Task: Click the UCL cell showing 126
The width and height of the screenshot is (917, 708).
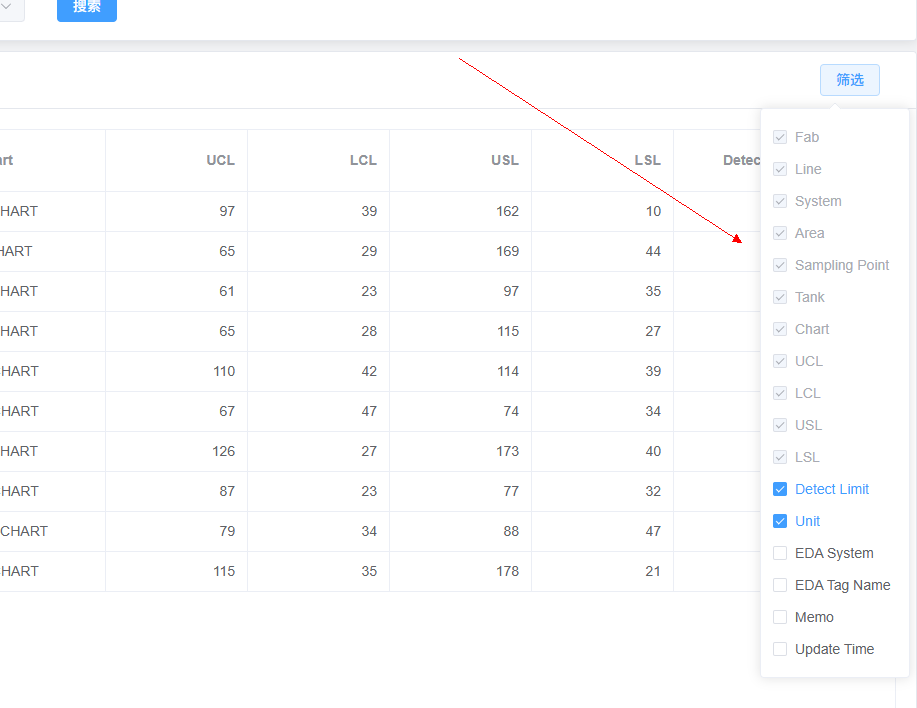Action: click(x=223, y=451)
